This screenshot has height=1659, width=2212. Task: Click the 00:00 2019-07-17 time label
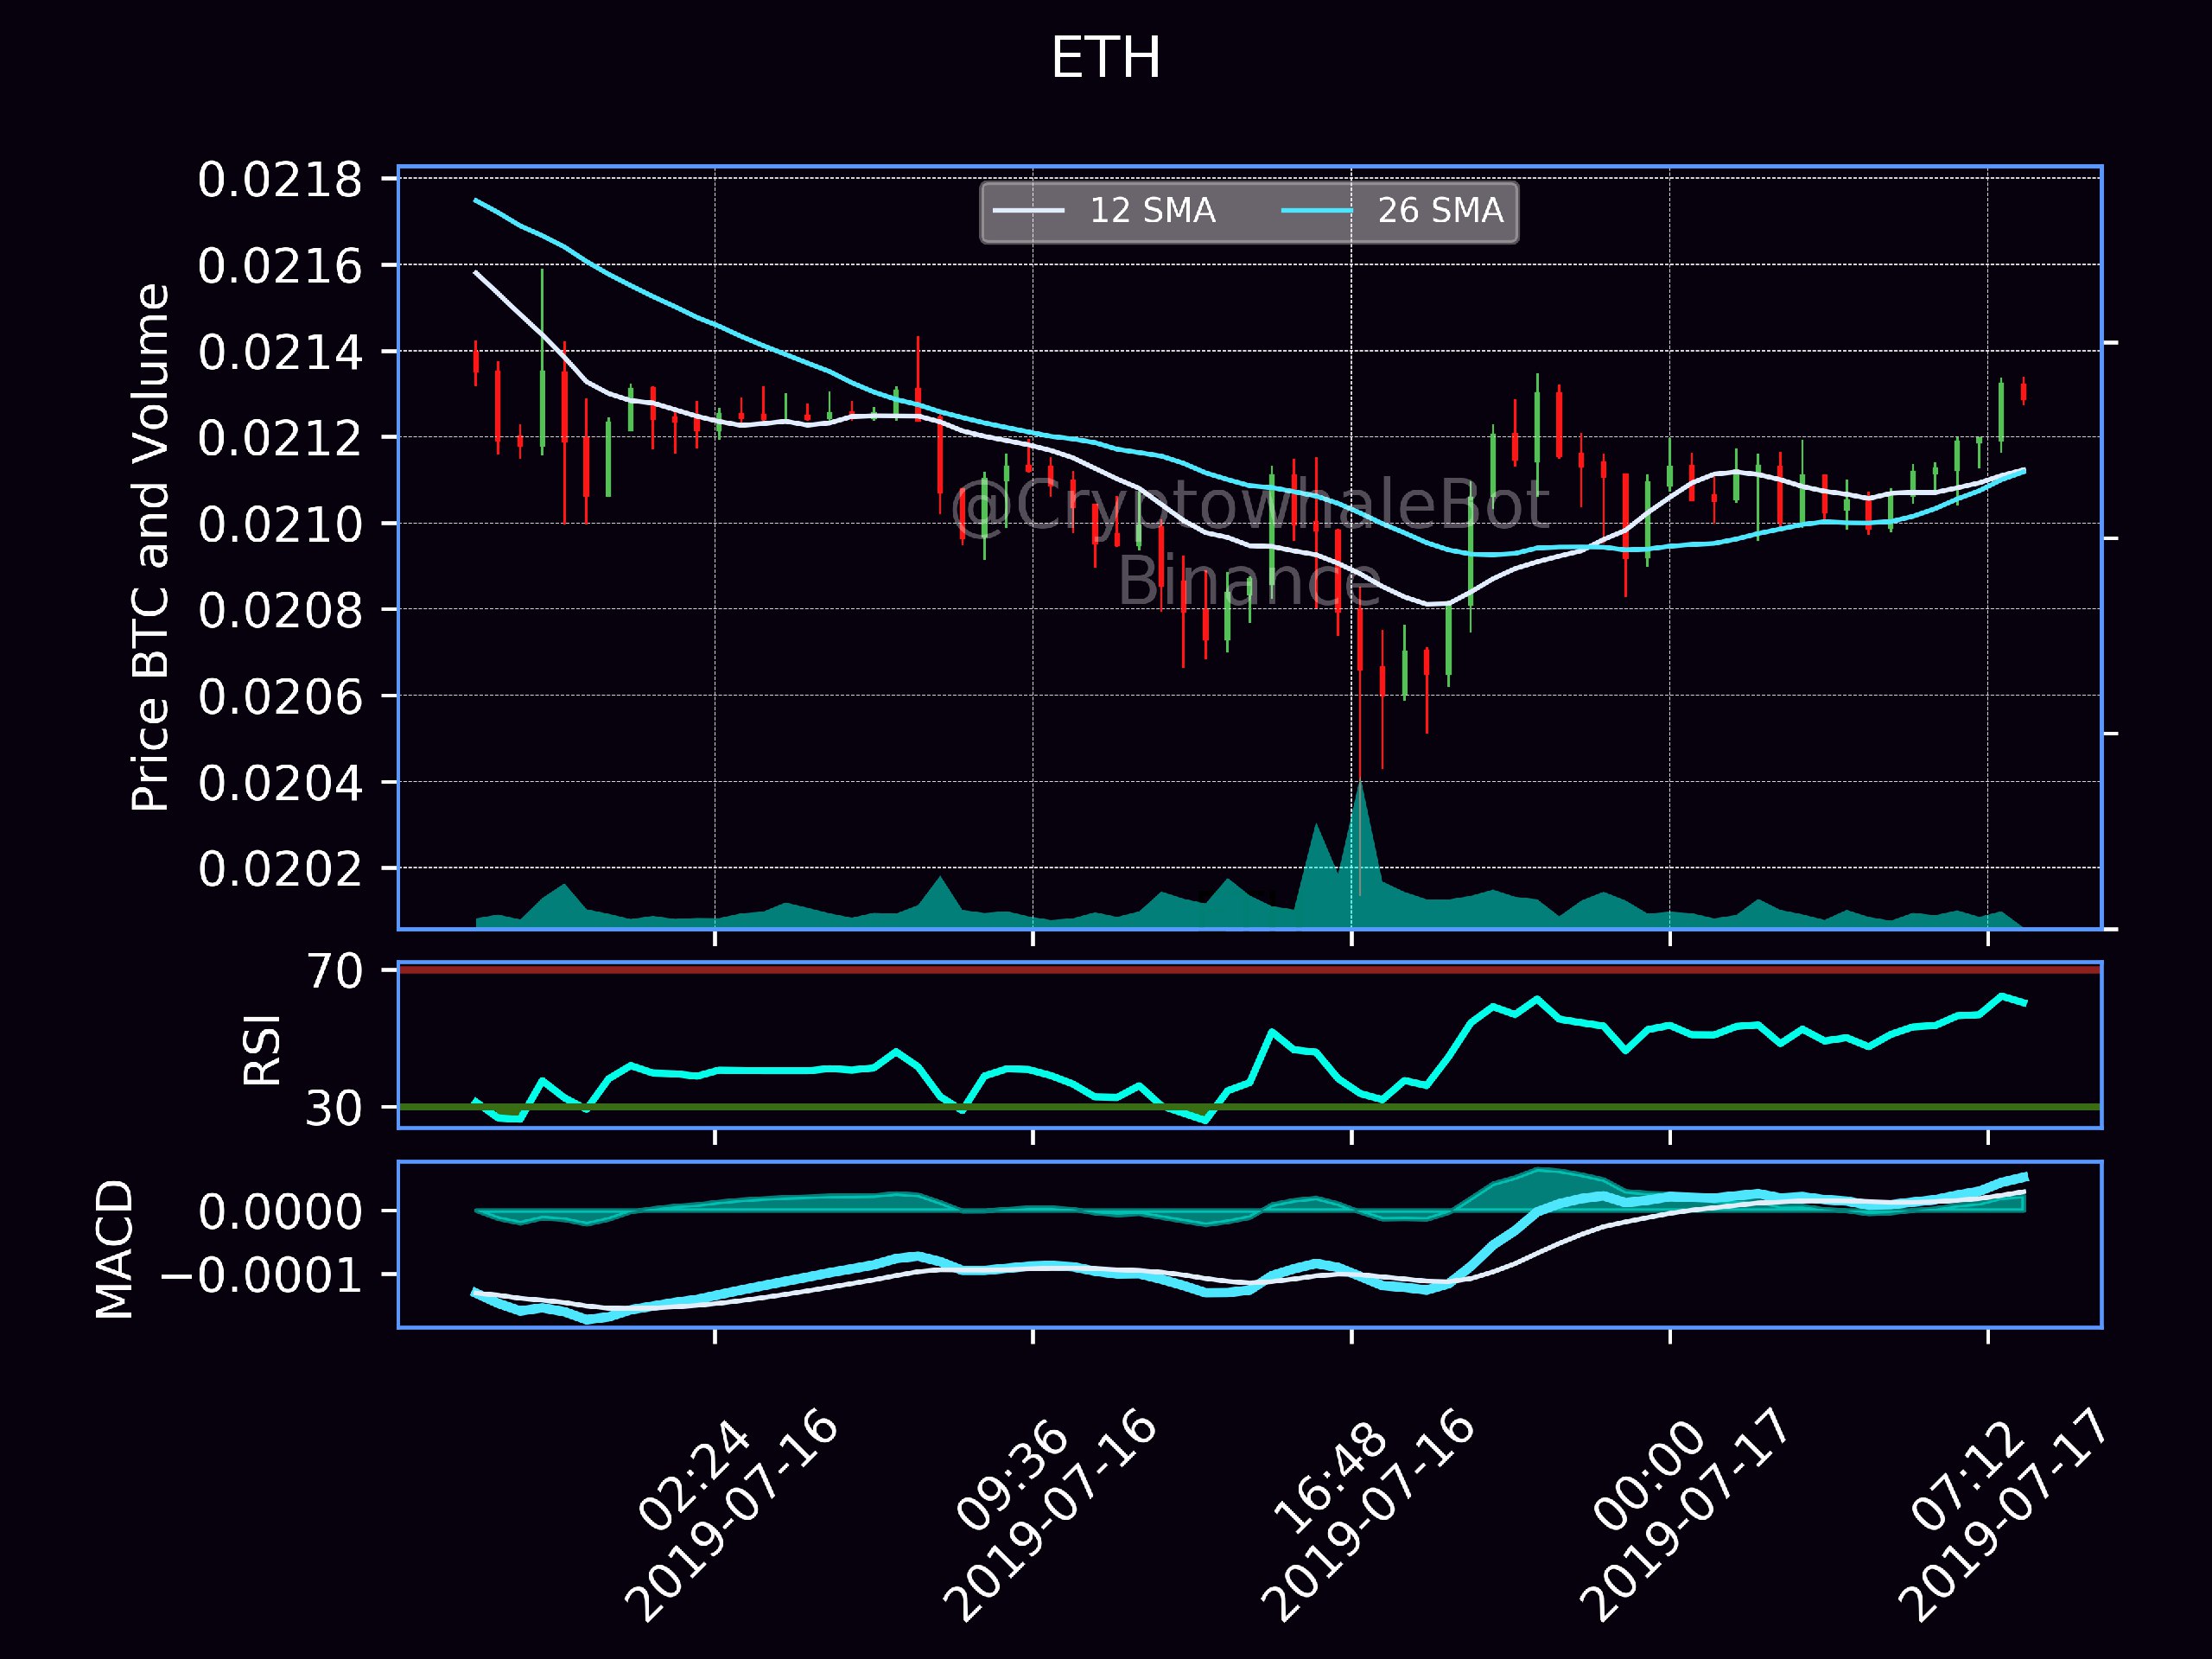point(1686,1515)
